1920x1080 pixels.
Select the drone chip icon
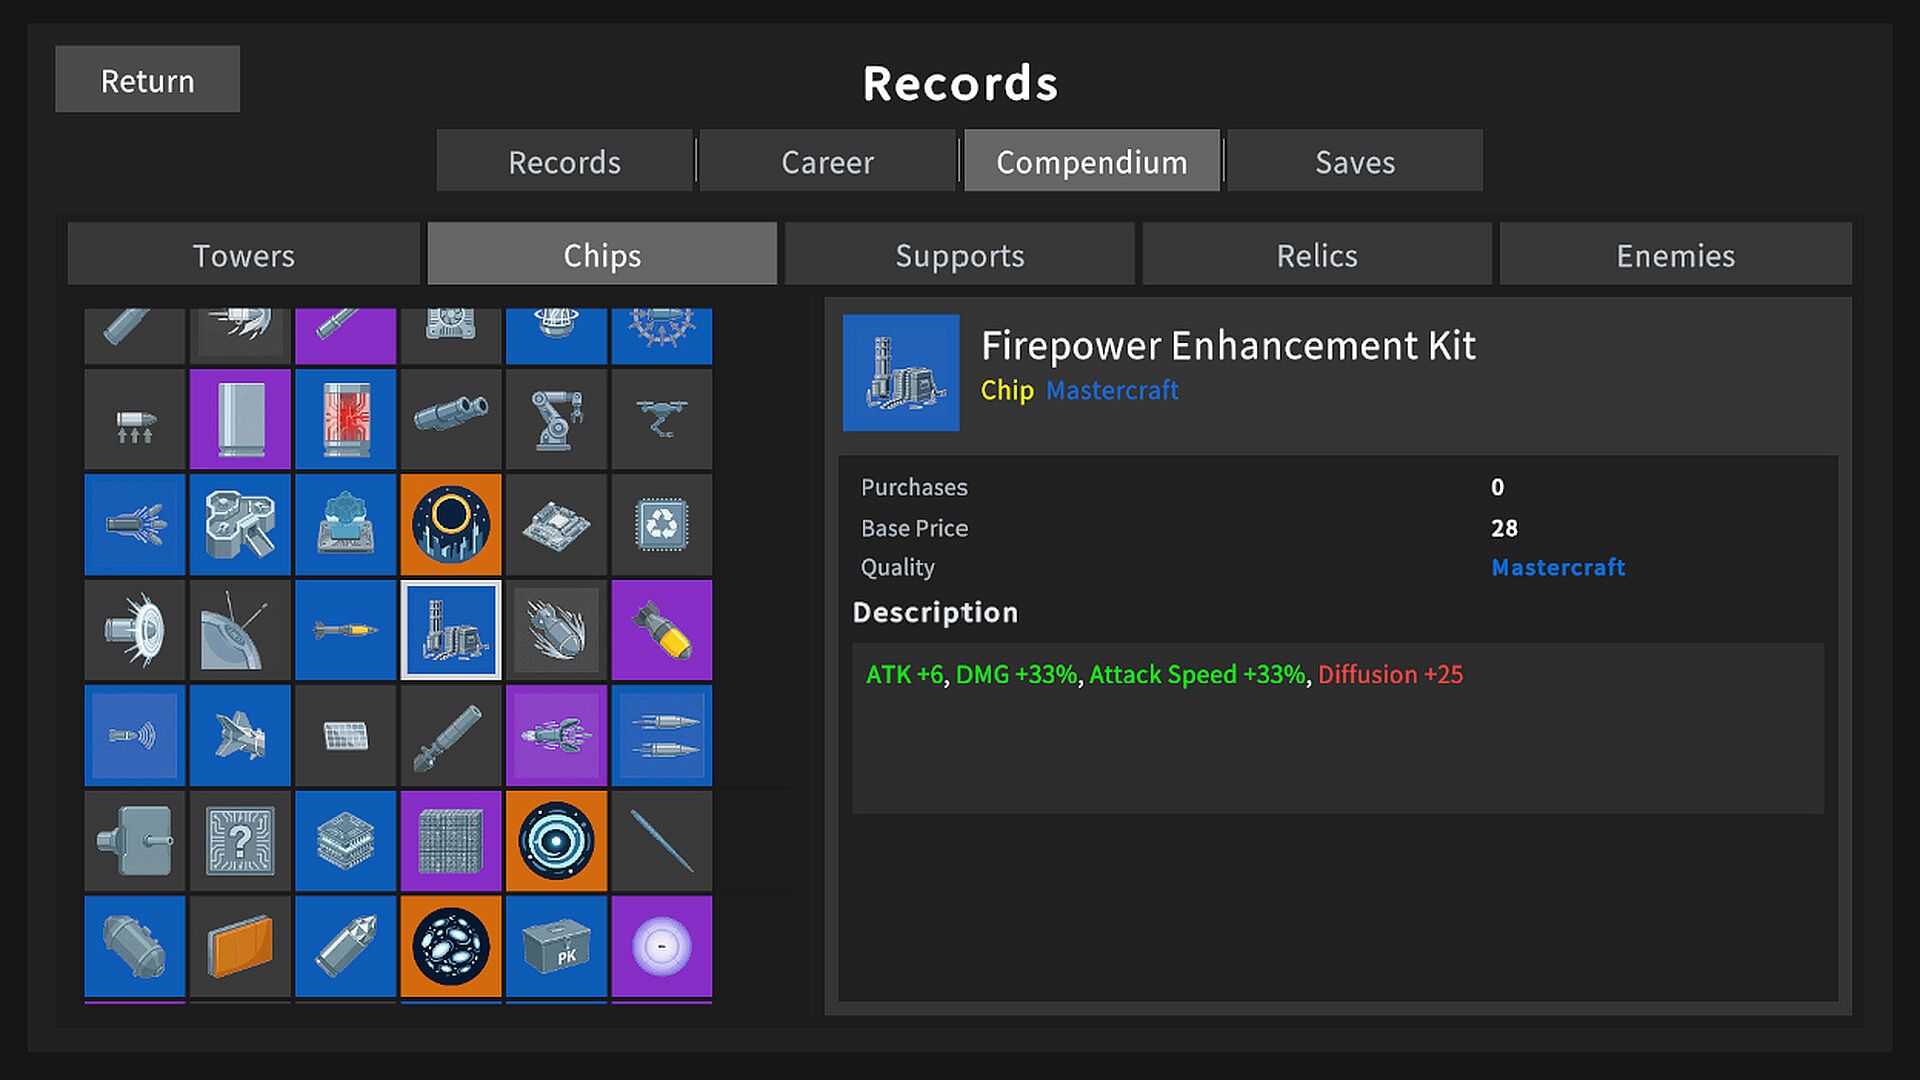(662, 419)
